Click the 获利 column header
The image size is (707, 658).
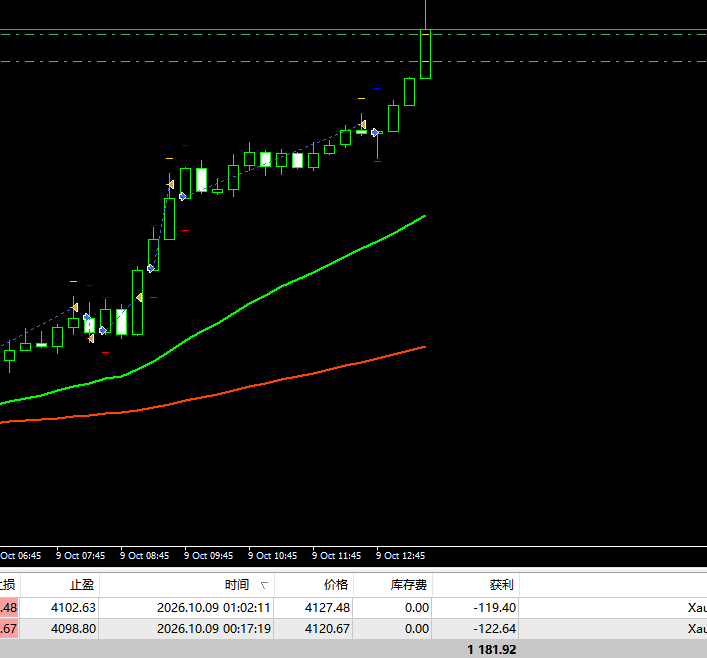pyautogui.click(x=476, y=585)
